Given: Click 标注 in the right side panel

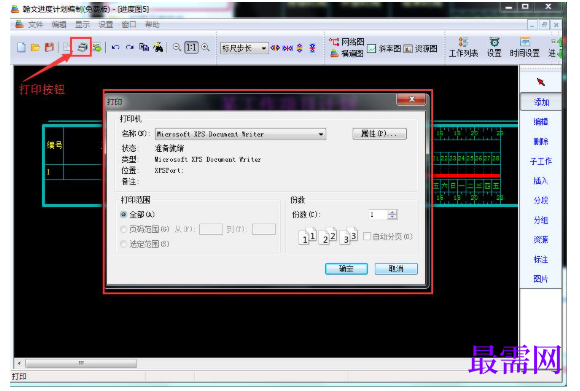Looking at the screenshot, I should (541, 259).
